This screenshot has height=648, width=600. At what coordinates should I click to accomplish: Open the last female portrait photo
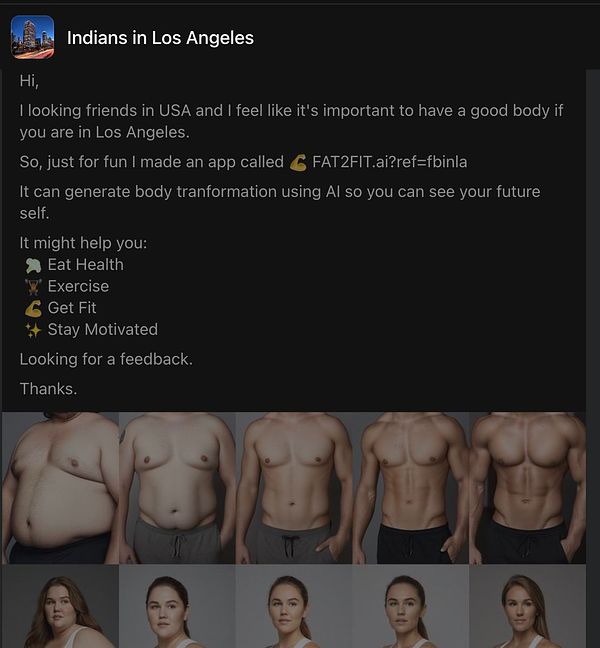pyautogui.click(x=528, y=607)
